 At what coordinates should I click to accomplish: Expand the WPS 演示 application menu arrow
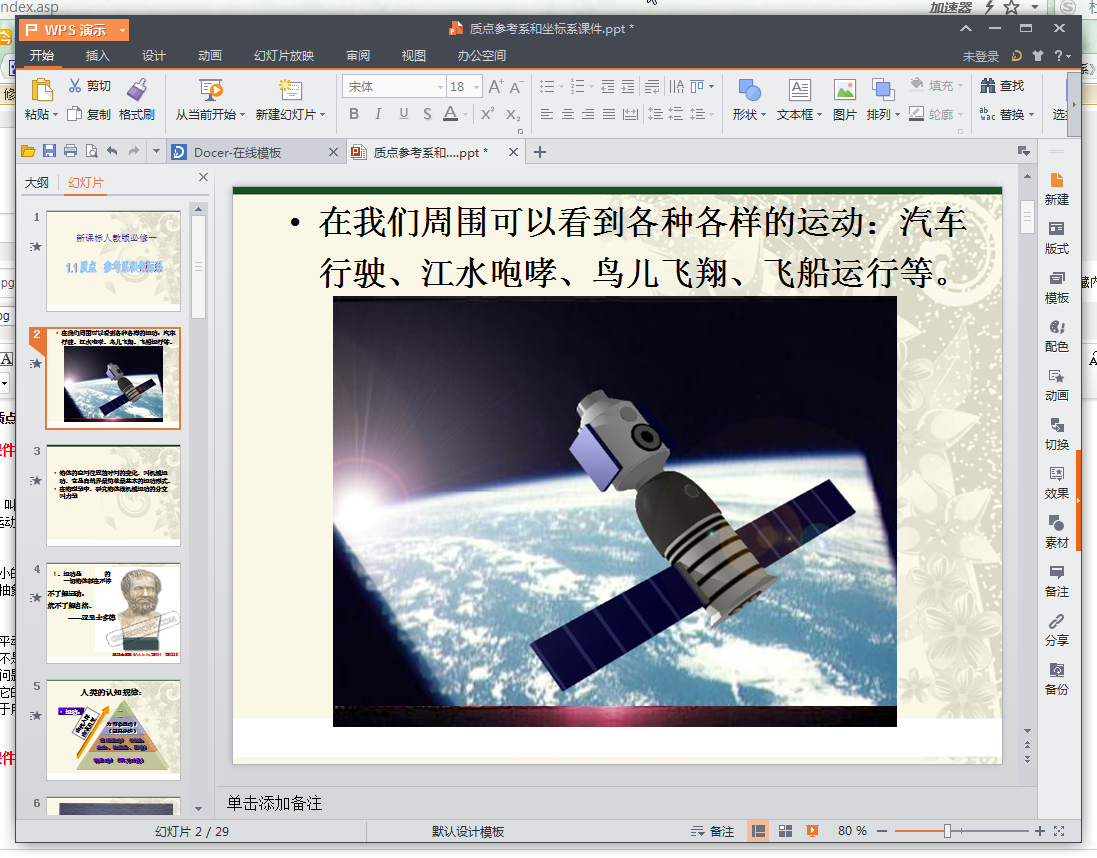click(x=122, y=30)
